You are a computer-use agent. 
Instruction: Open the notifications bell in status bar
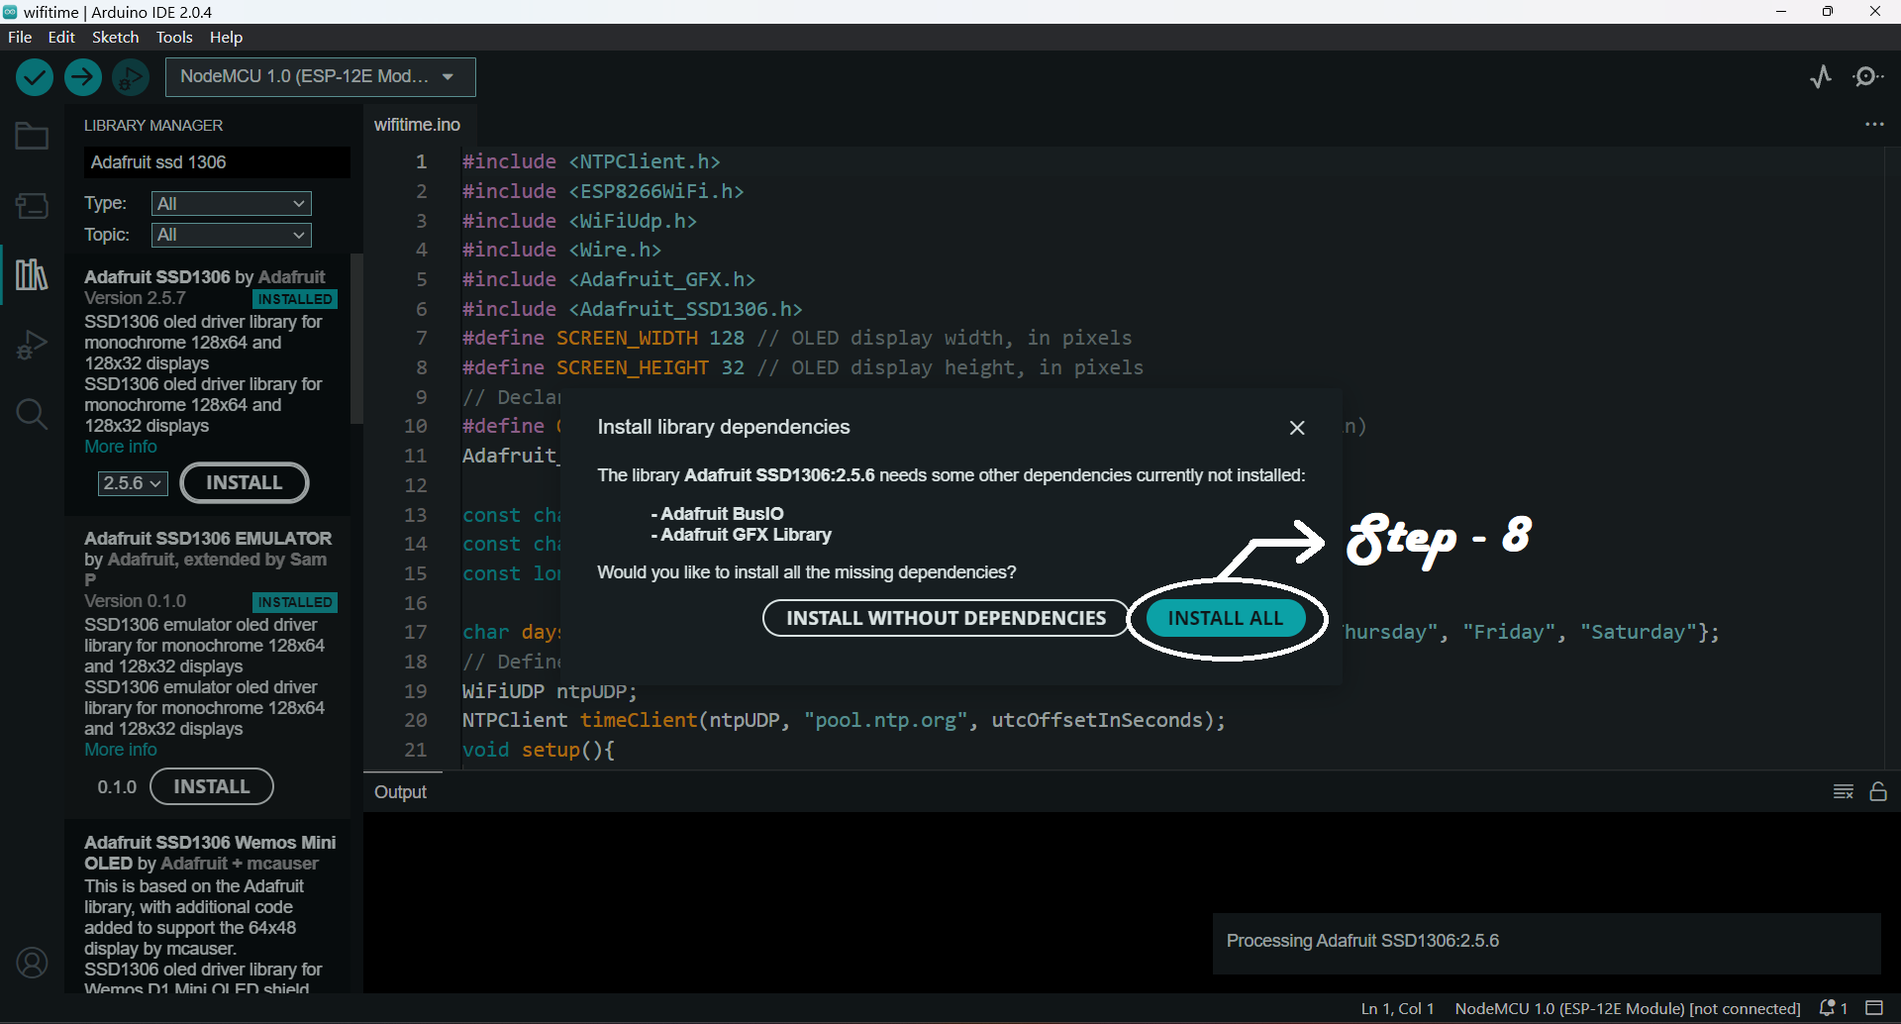[x=1833, y=1008]
